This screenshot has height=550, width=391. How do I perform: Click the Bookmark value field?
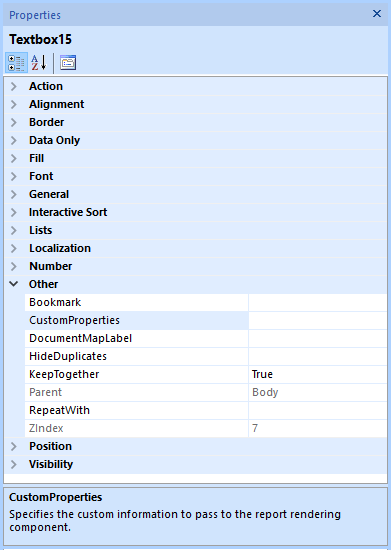(318, 302)
